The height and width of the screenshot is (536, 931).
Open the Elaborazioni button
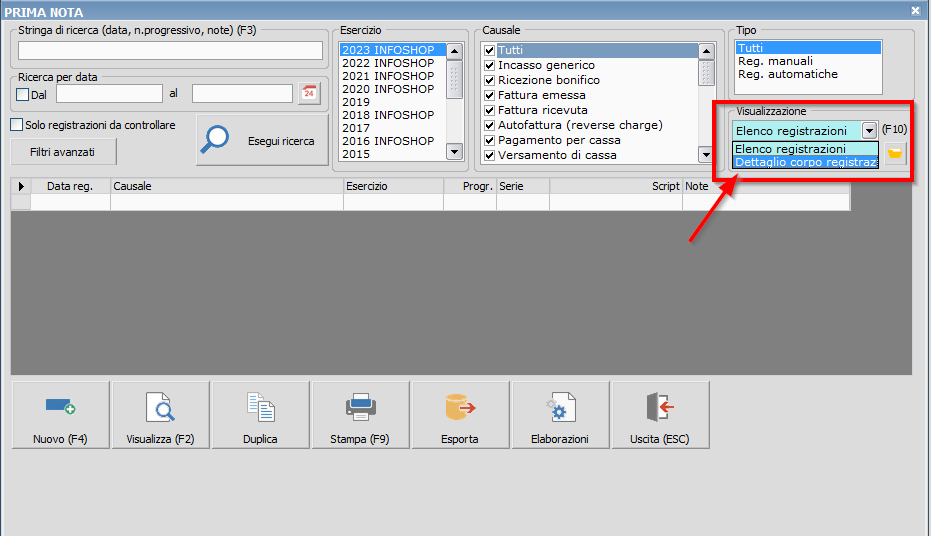tap(560, 415)
